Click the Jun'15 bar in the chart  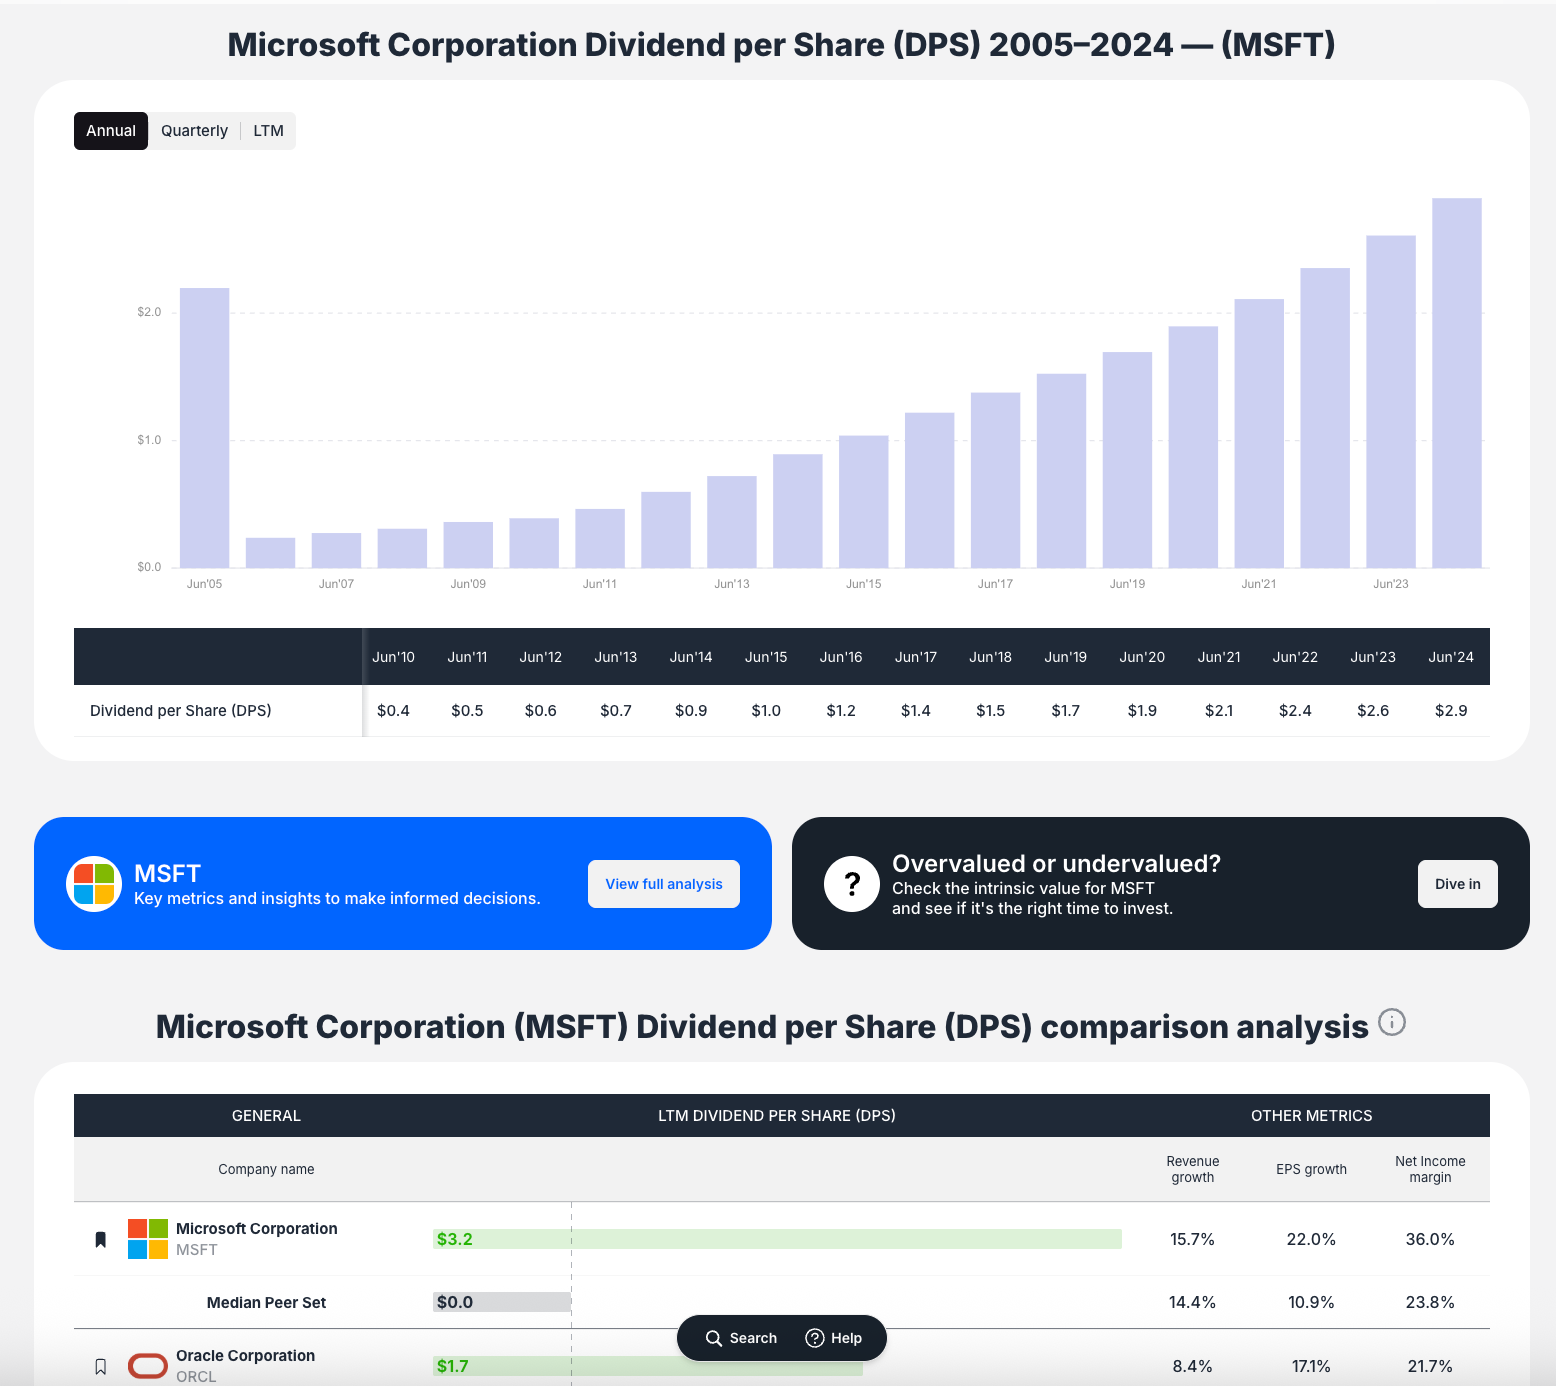[864, 502]
